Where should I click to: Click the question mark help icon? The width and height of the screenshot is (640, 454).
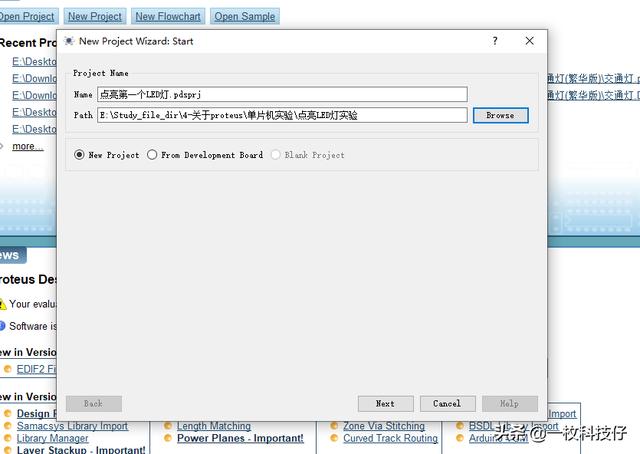(x=495, y=41)
